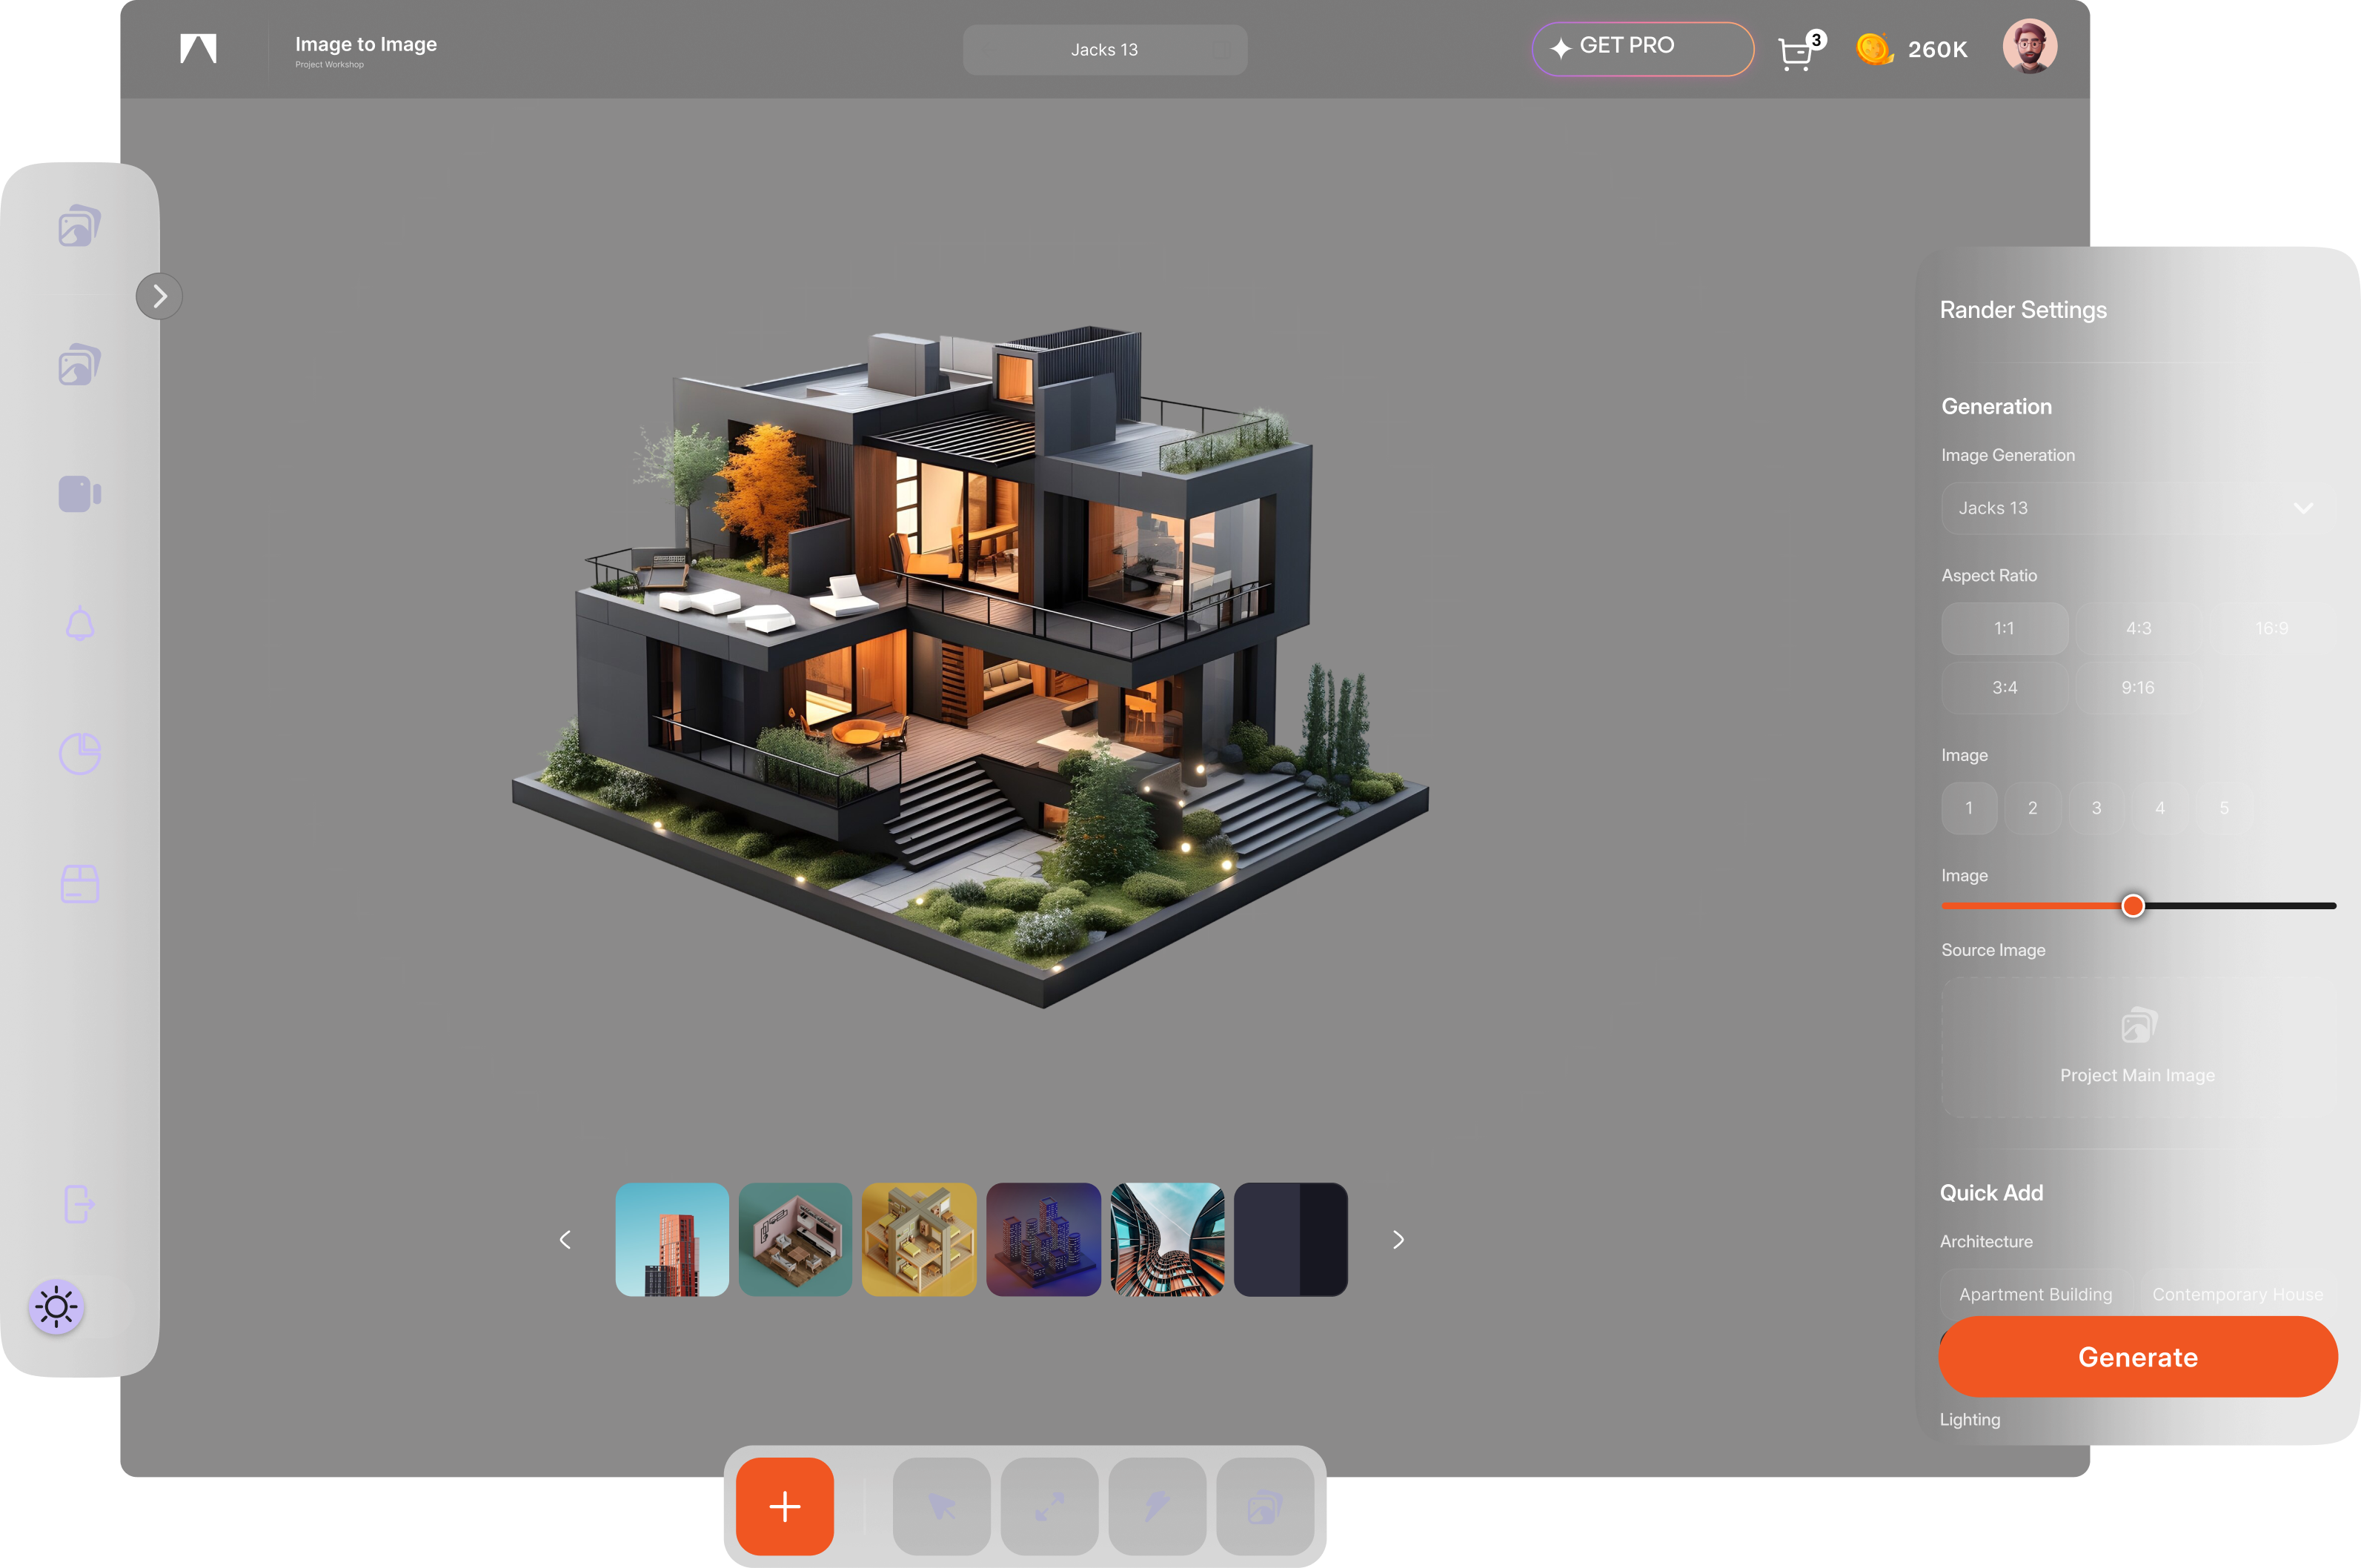Click the right arrow to browse more thumbnails
This screenshot has width=2361, height=1568.
coord(1398,1239)
